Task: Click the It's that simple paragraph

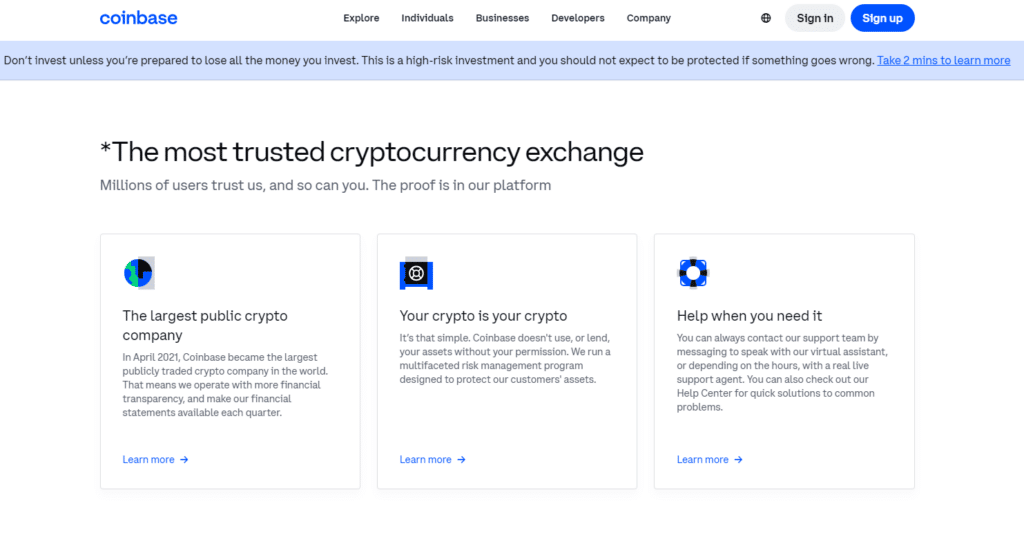Action: point(505,359)
